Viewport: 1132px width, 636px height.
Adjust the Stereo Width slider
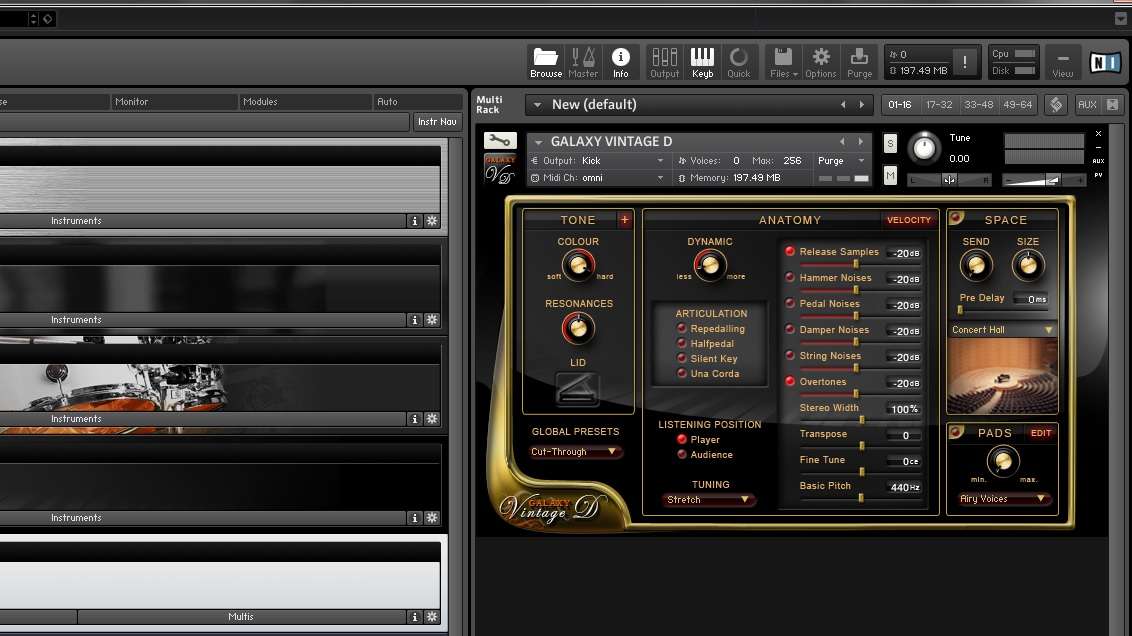(x=858, y=418)
